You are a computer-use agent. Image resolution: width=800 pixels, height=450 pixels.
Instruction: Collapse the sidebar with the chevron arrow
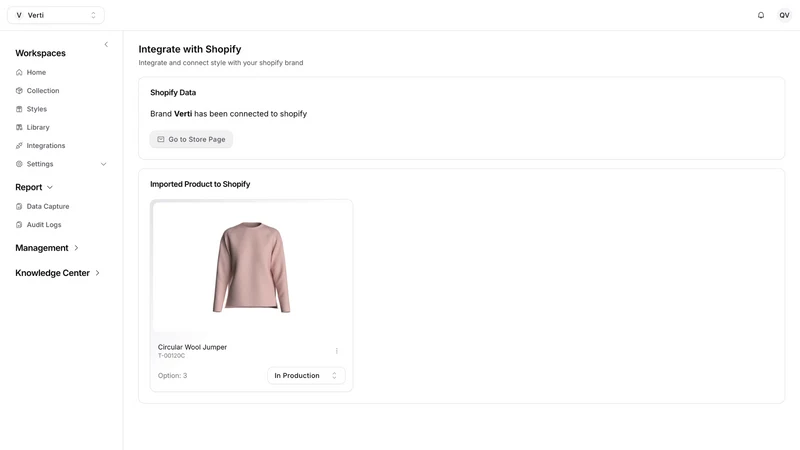tap(106, 44)
